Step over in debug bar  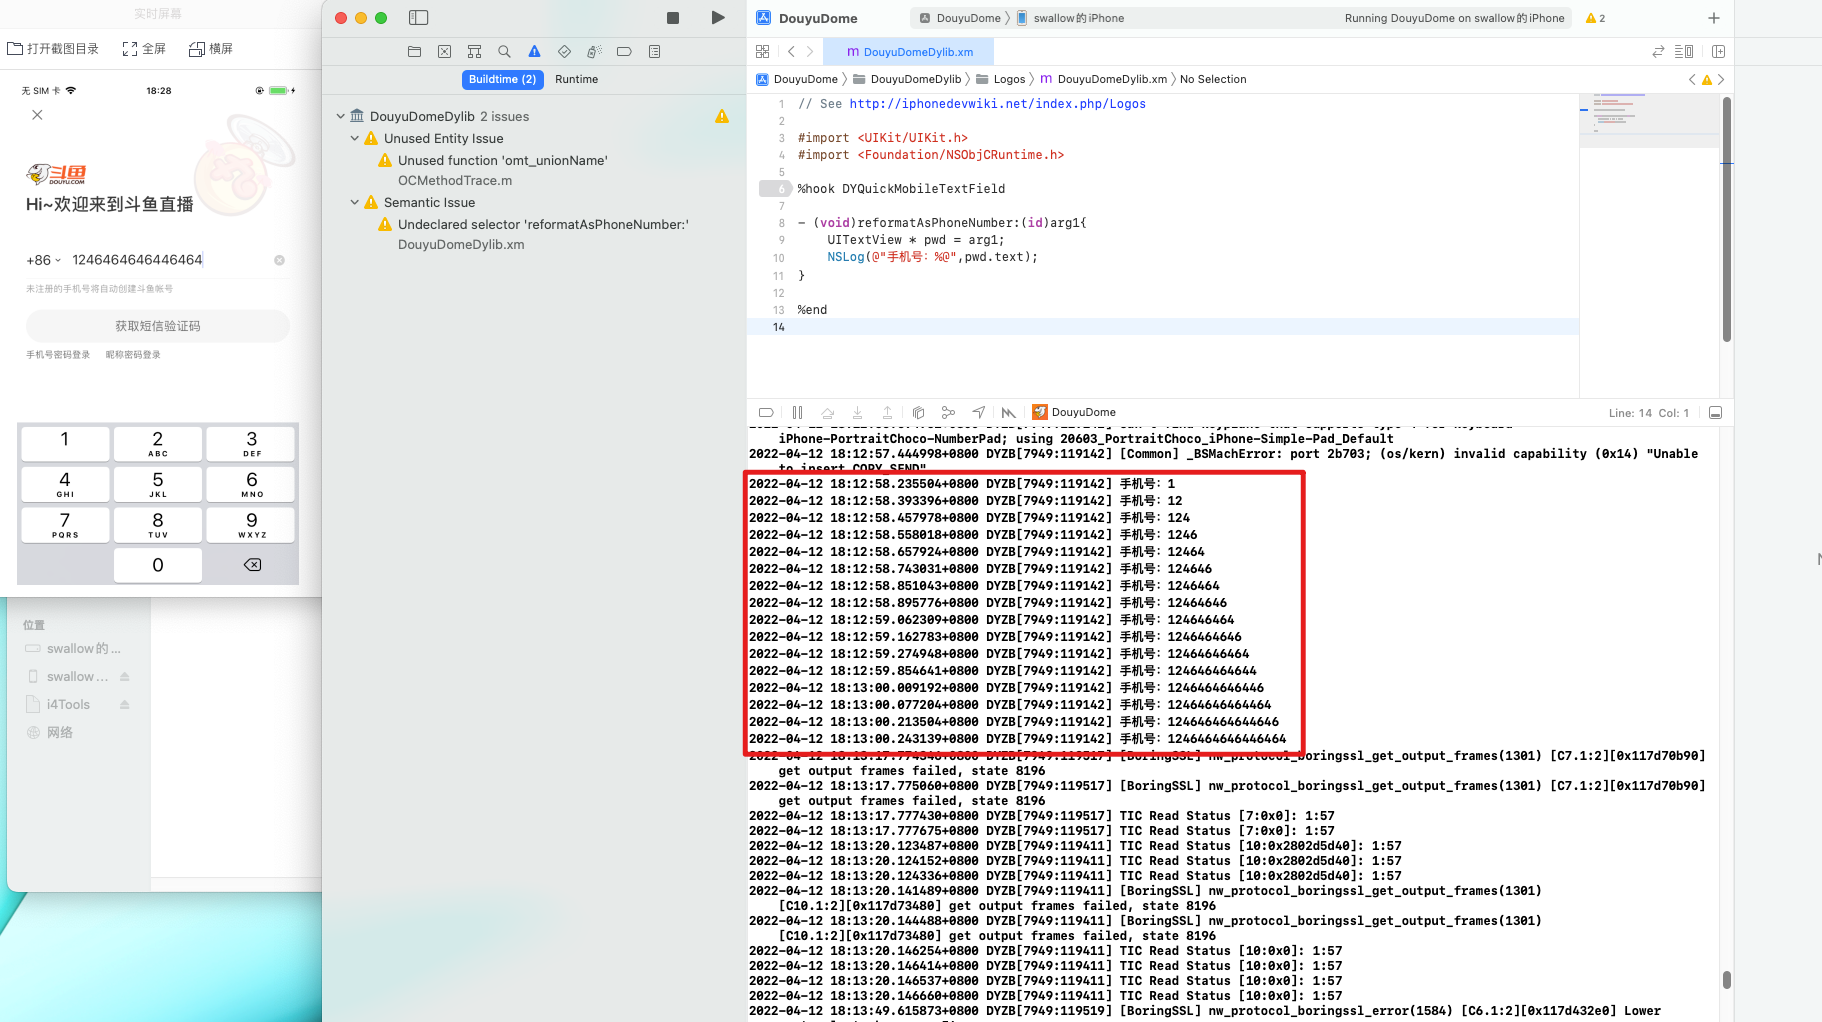[x=827, y=412]
